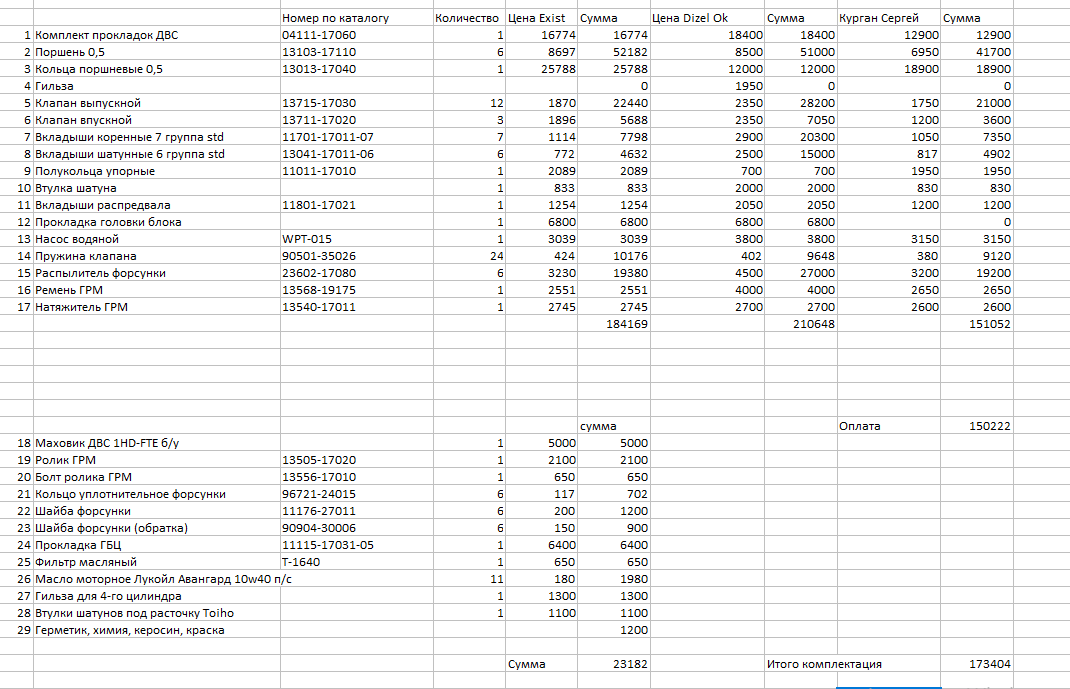Select catalog number 90904-30006
Screen dimensions: 1070x689
pyautogui.click(x=357, y=528)
